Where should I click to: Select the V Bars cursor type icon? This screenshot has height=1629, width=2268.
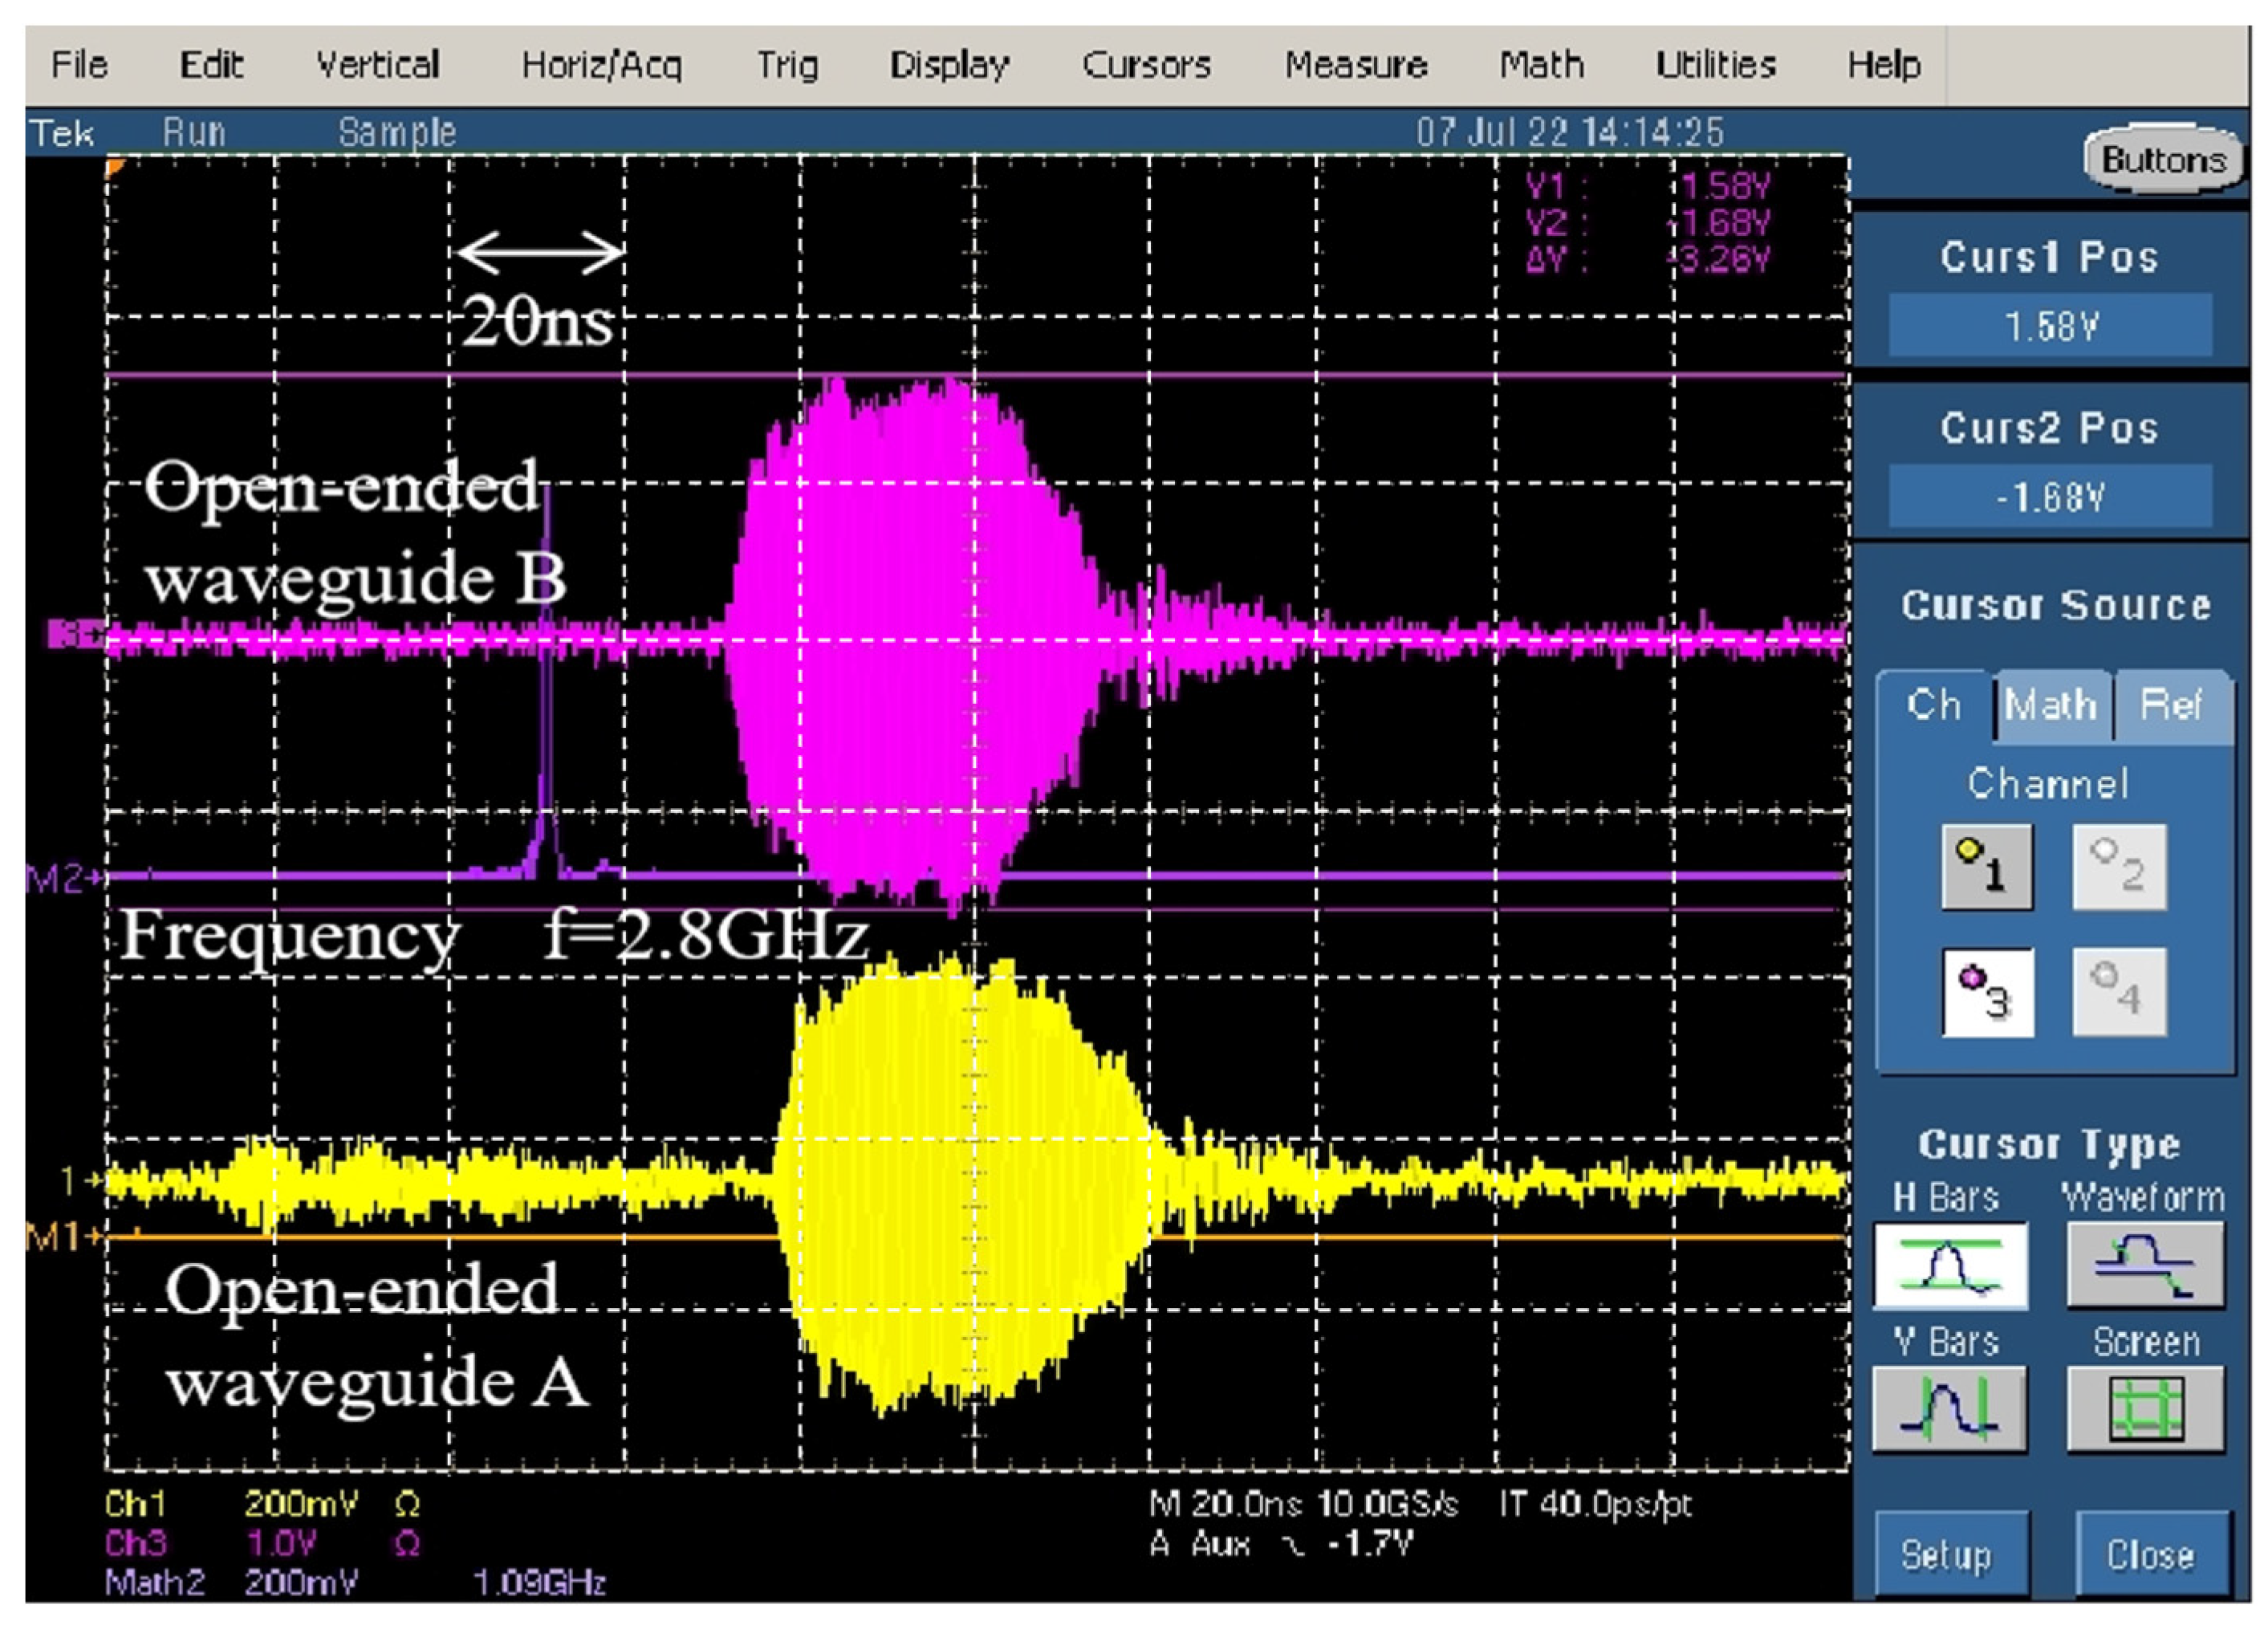tap(1950, 1408)
